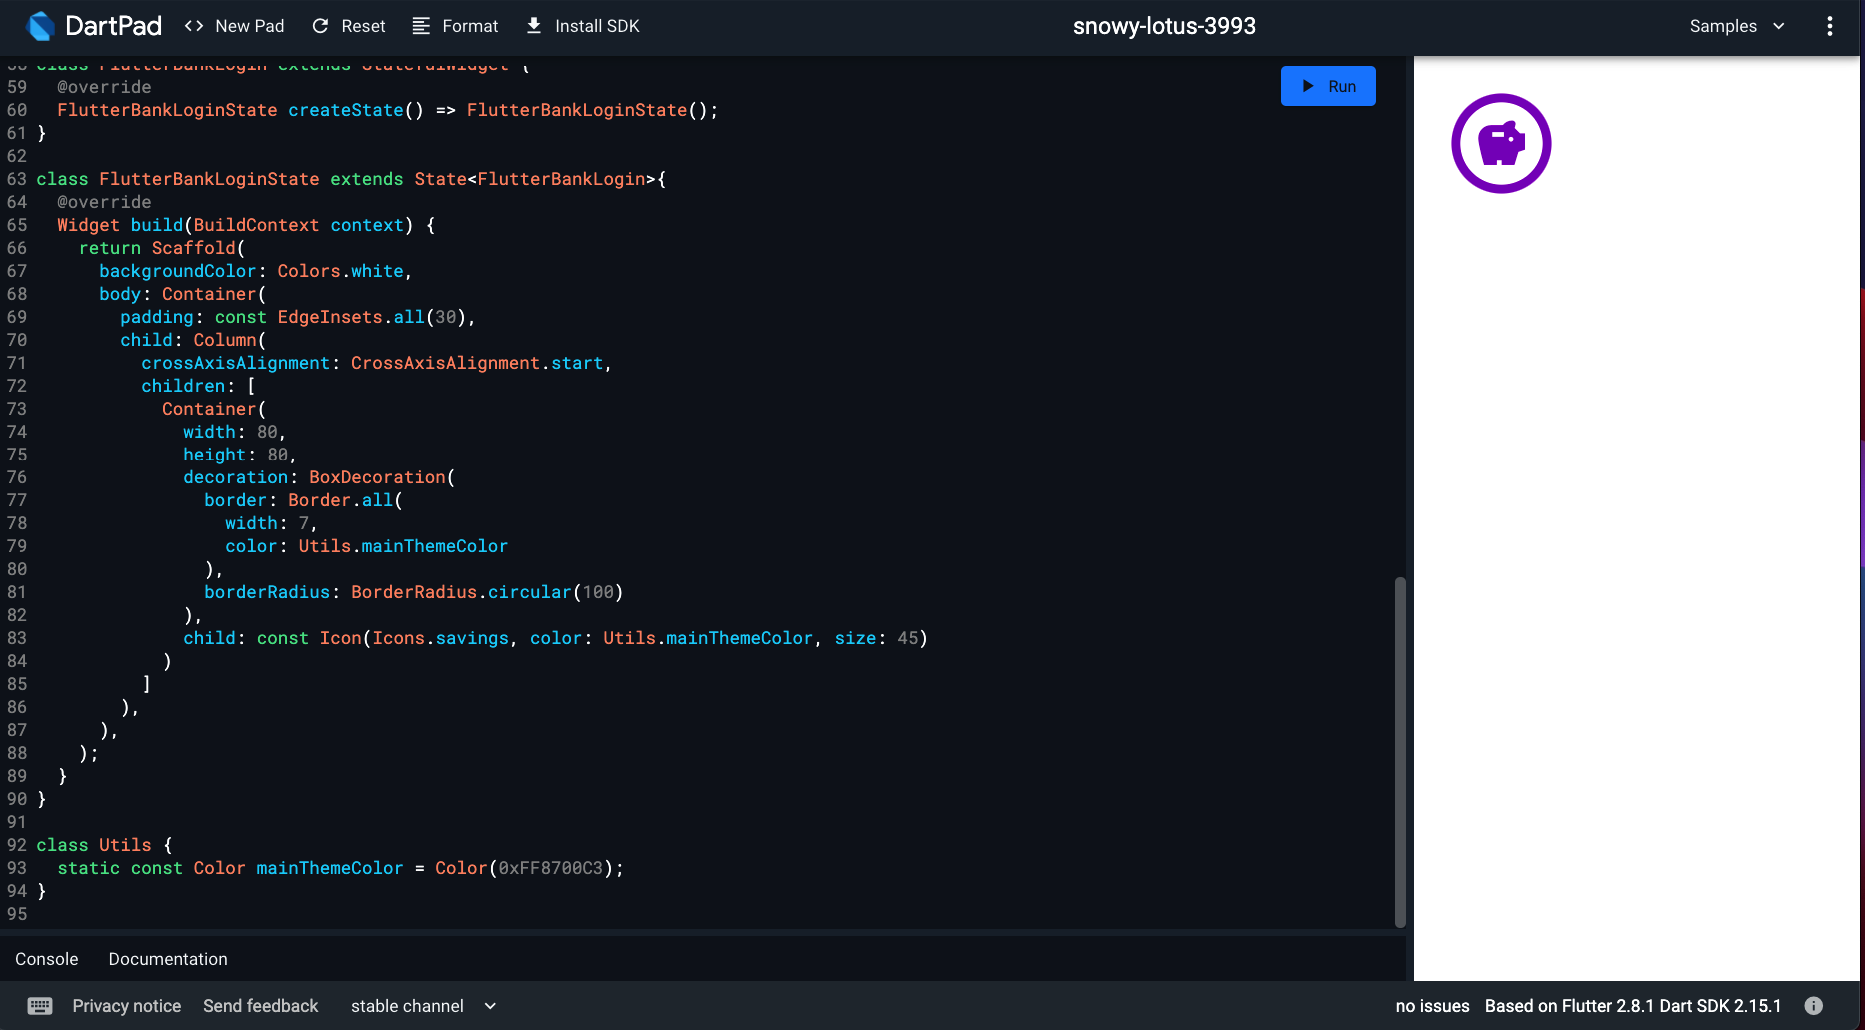Open the vertical three-dot overflow menu
This screenshot has height=1030, width=1865.
(1830, 26)
